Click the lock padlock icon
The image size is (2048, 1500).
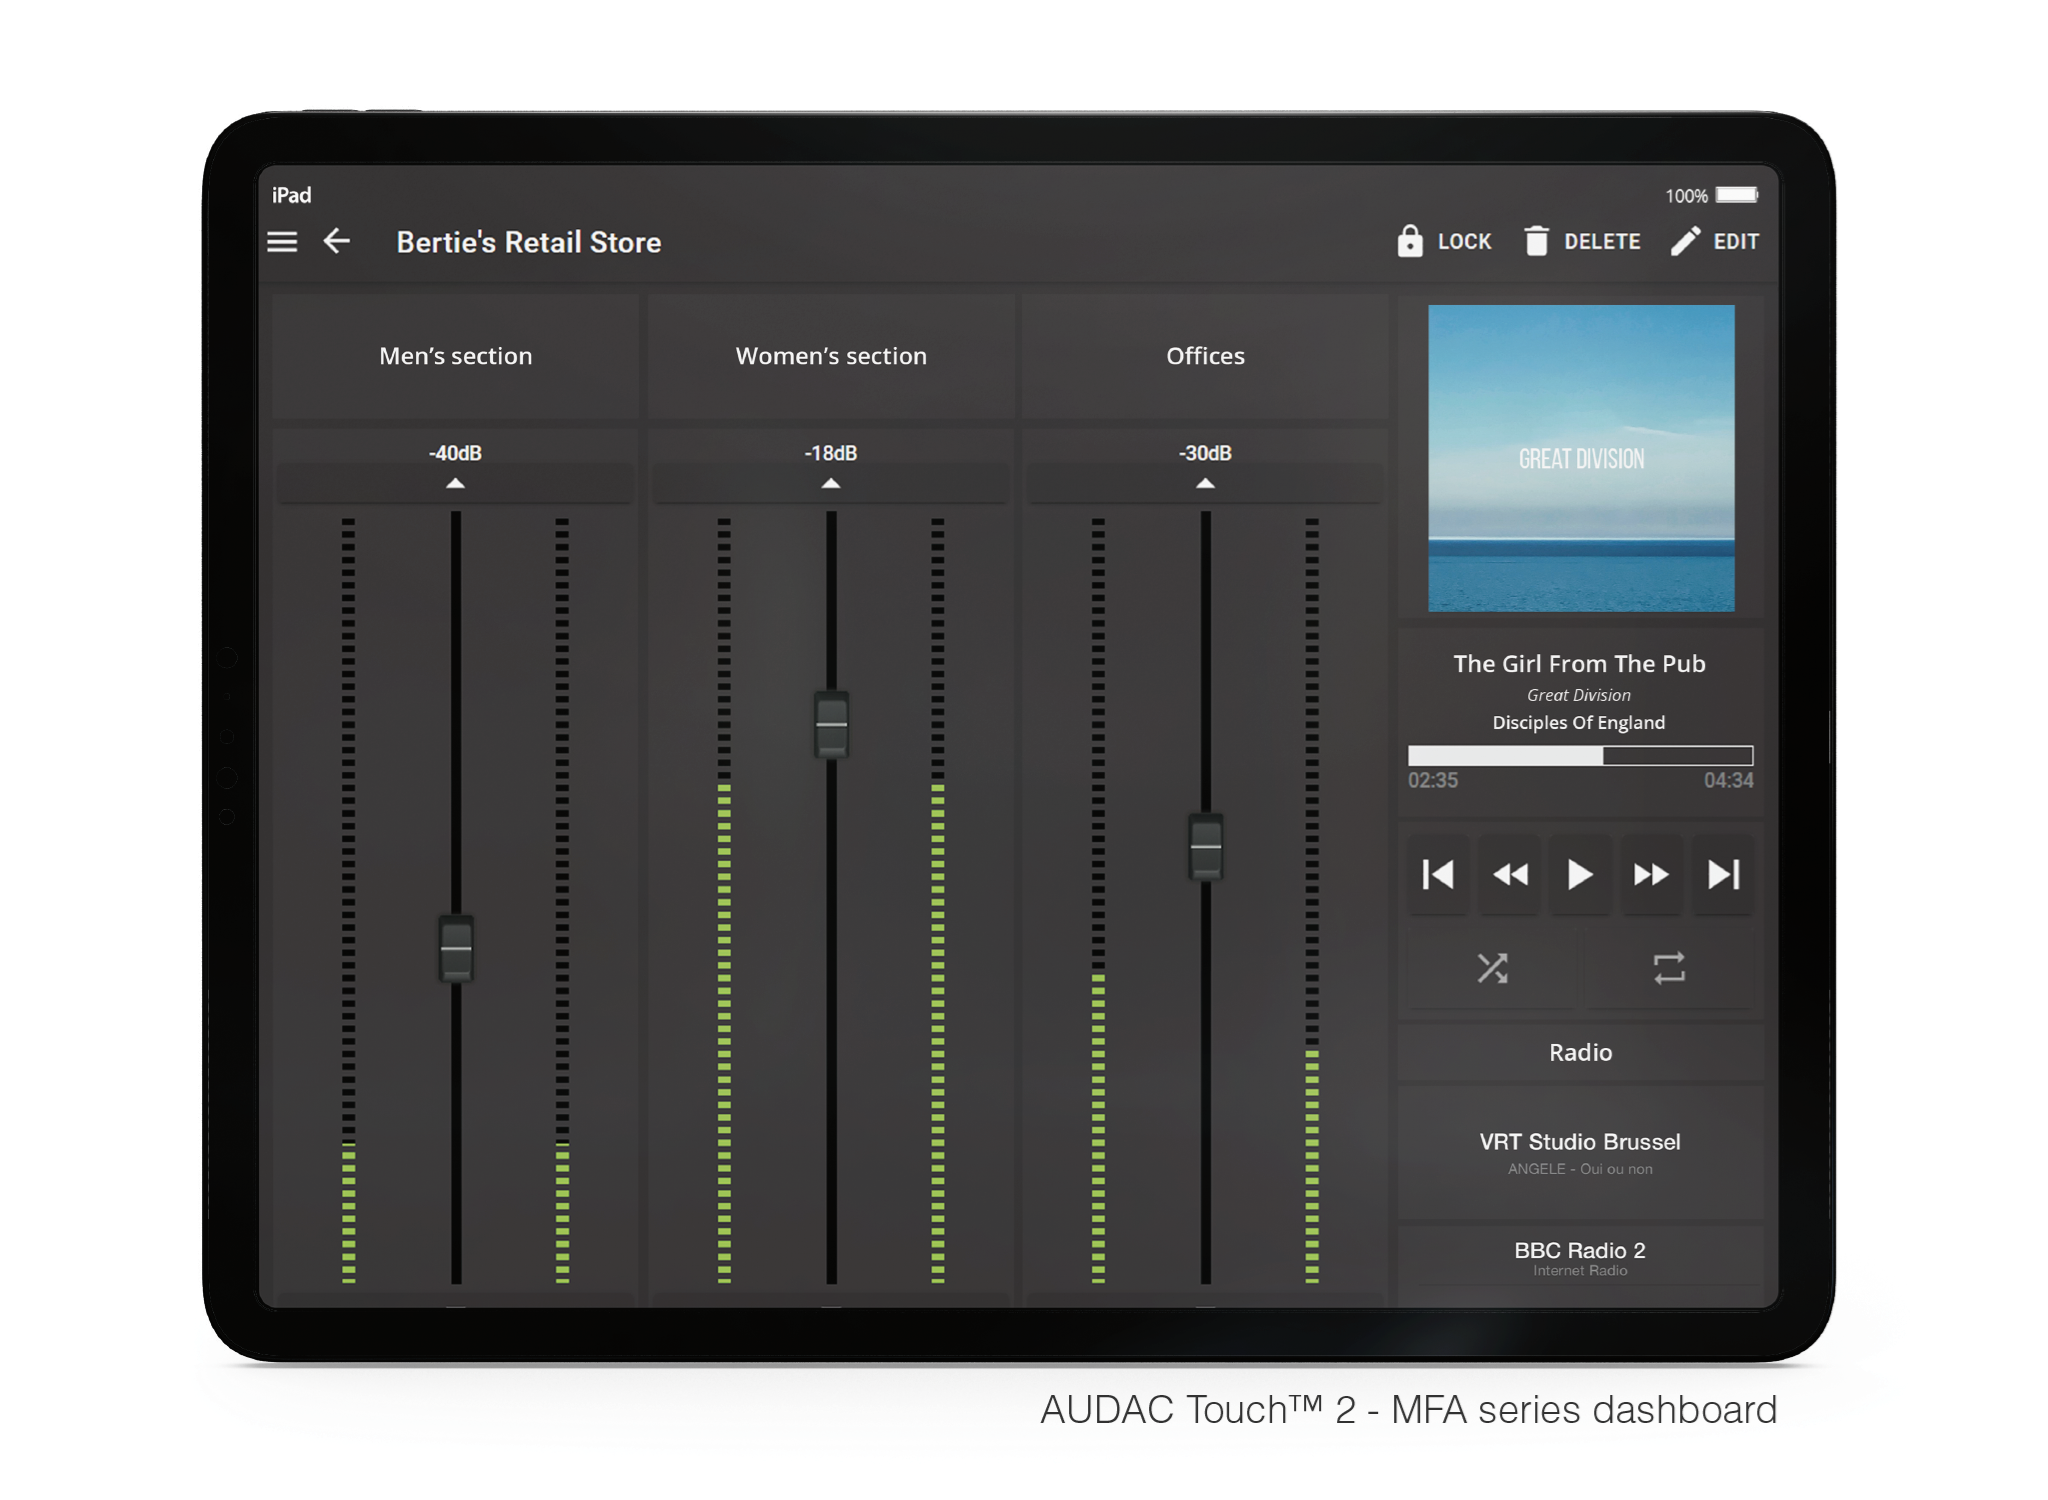coord(1409,241)
